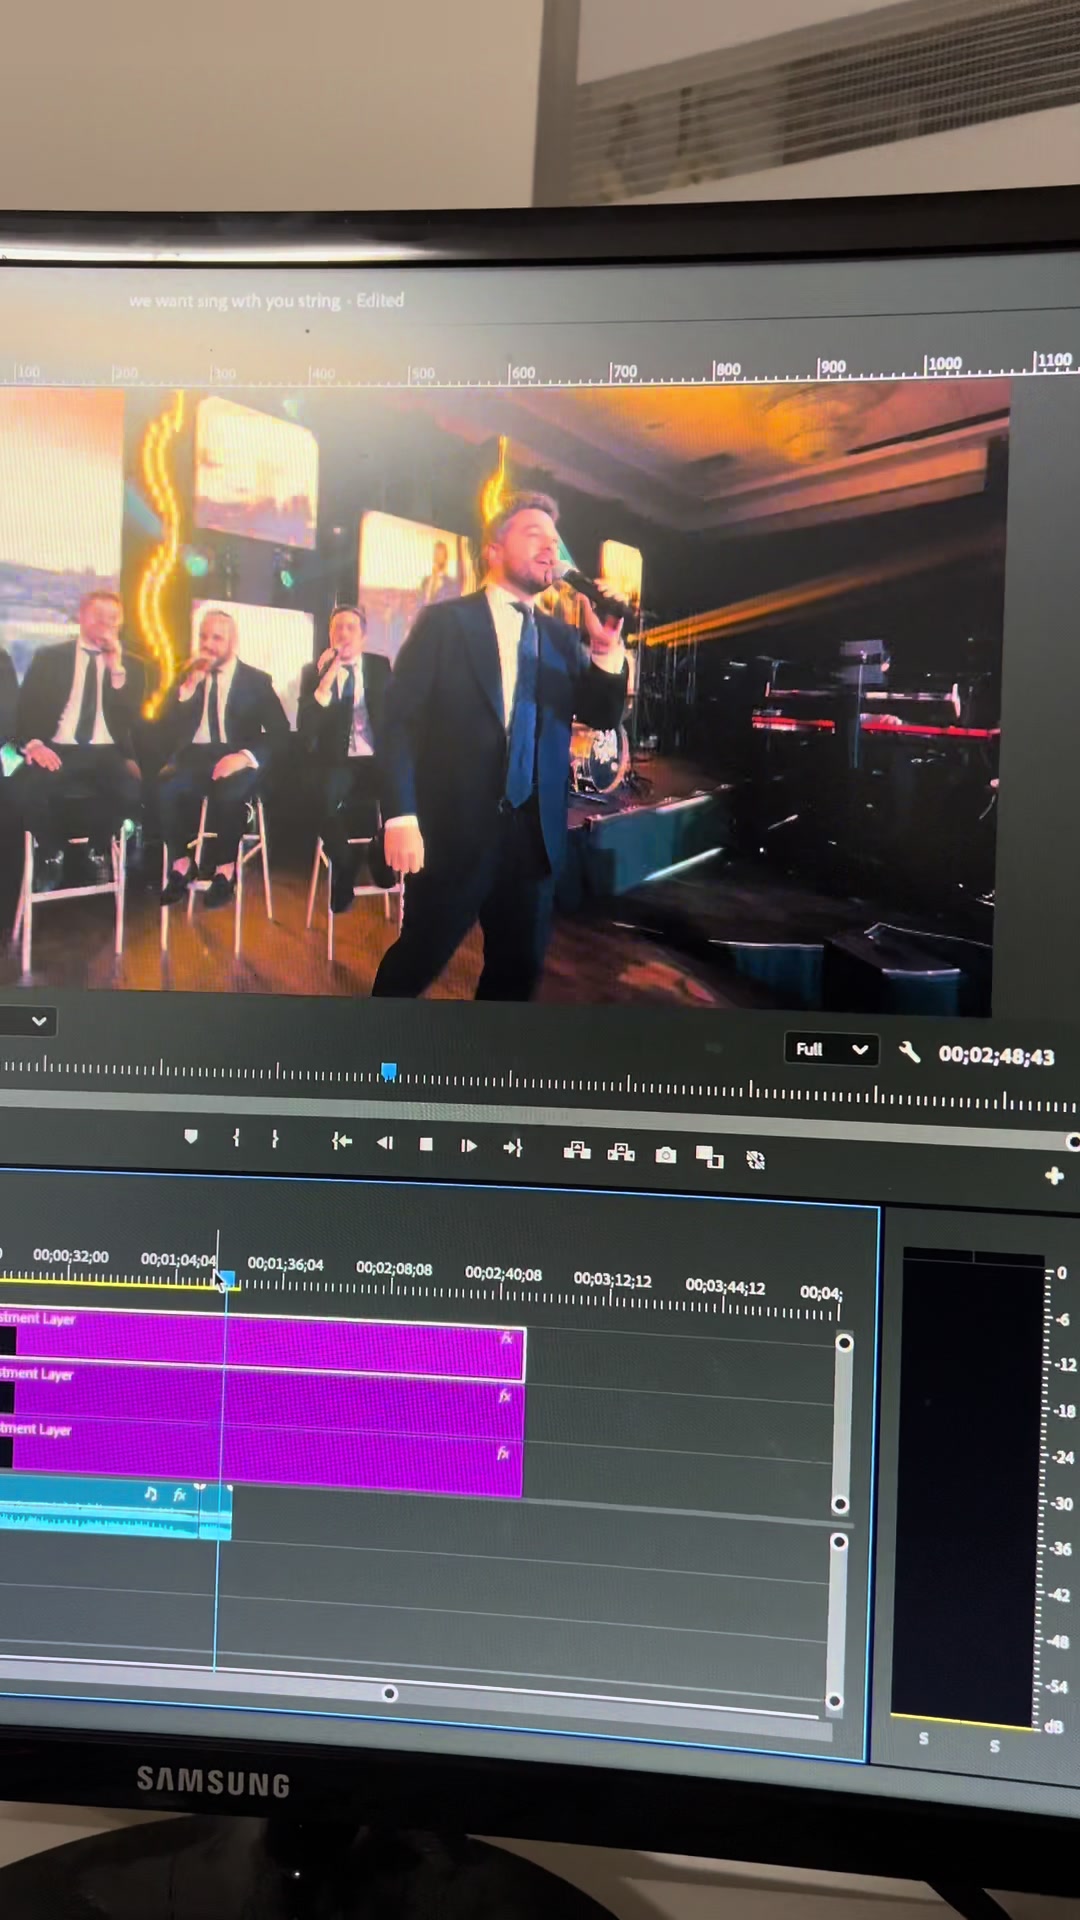The height and width of the screenshot is (1920, 1080).
Task: Click the sequence title 'we want sing wth you string'
Action: (x=235, y=300)
